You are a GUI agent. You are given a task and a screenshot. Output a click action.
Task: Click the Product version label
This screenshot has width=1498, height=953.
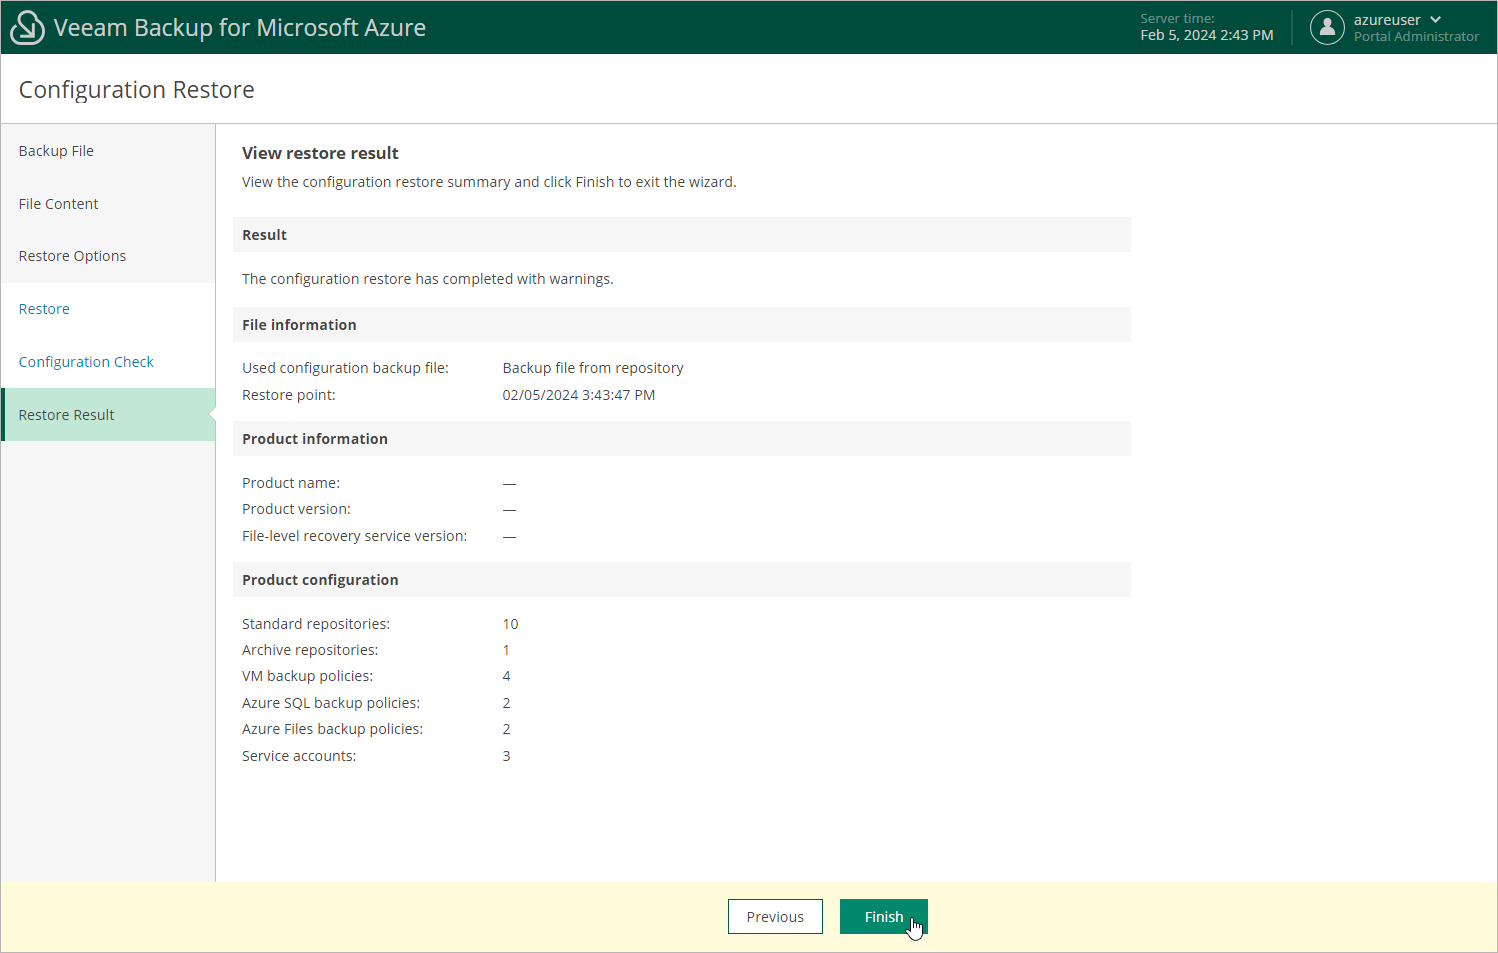pyautogui.click(x=296, y=509)
